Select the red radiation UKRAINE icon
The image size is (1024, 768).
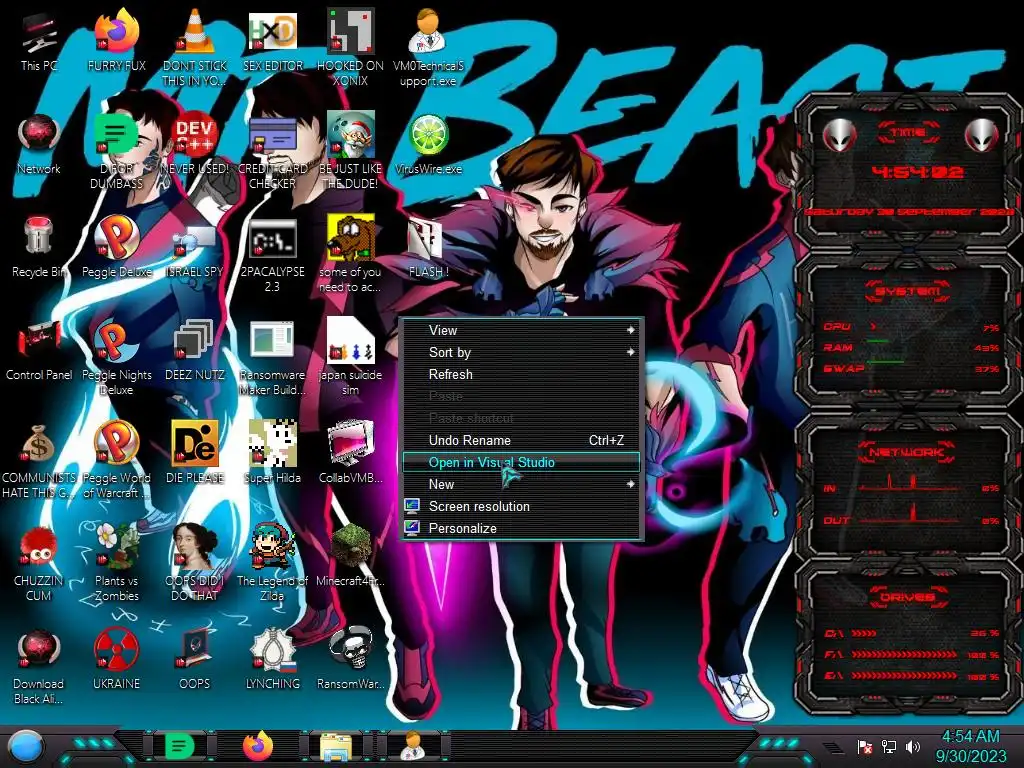click(x=116, y=660)
